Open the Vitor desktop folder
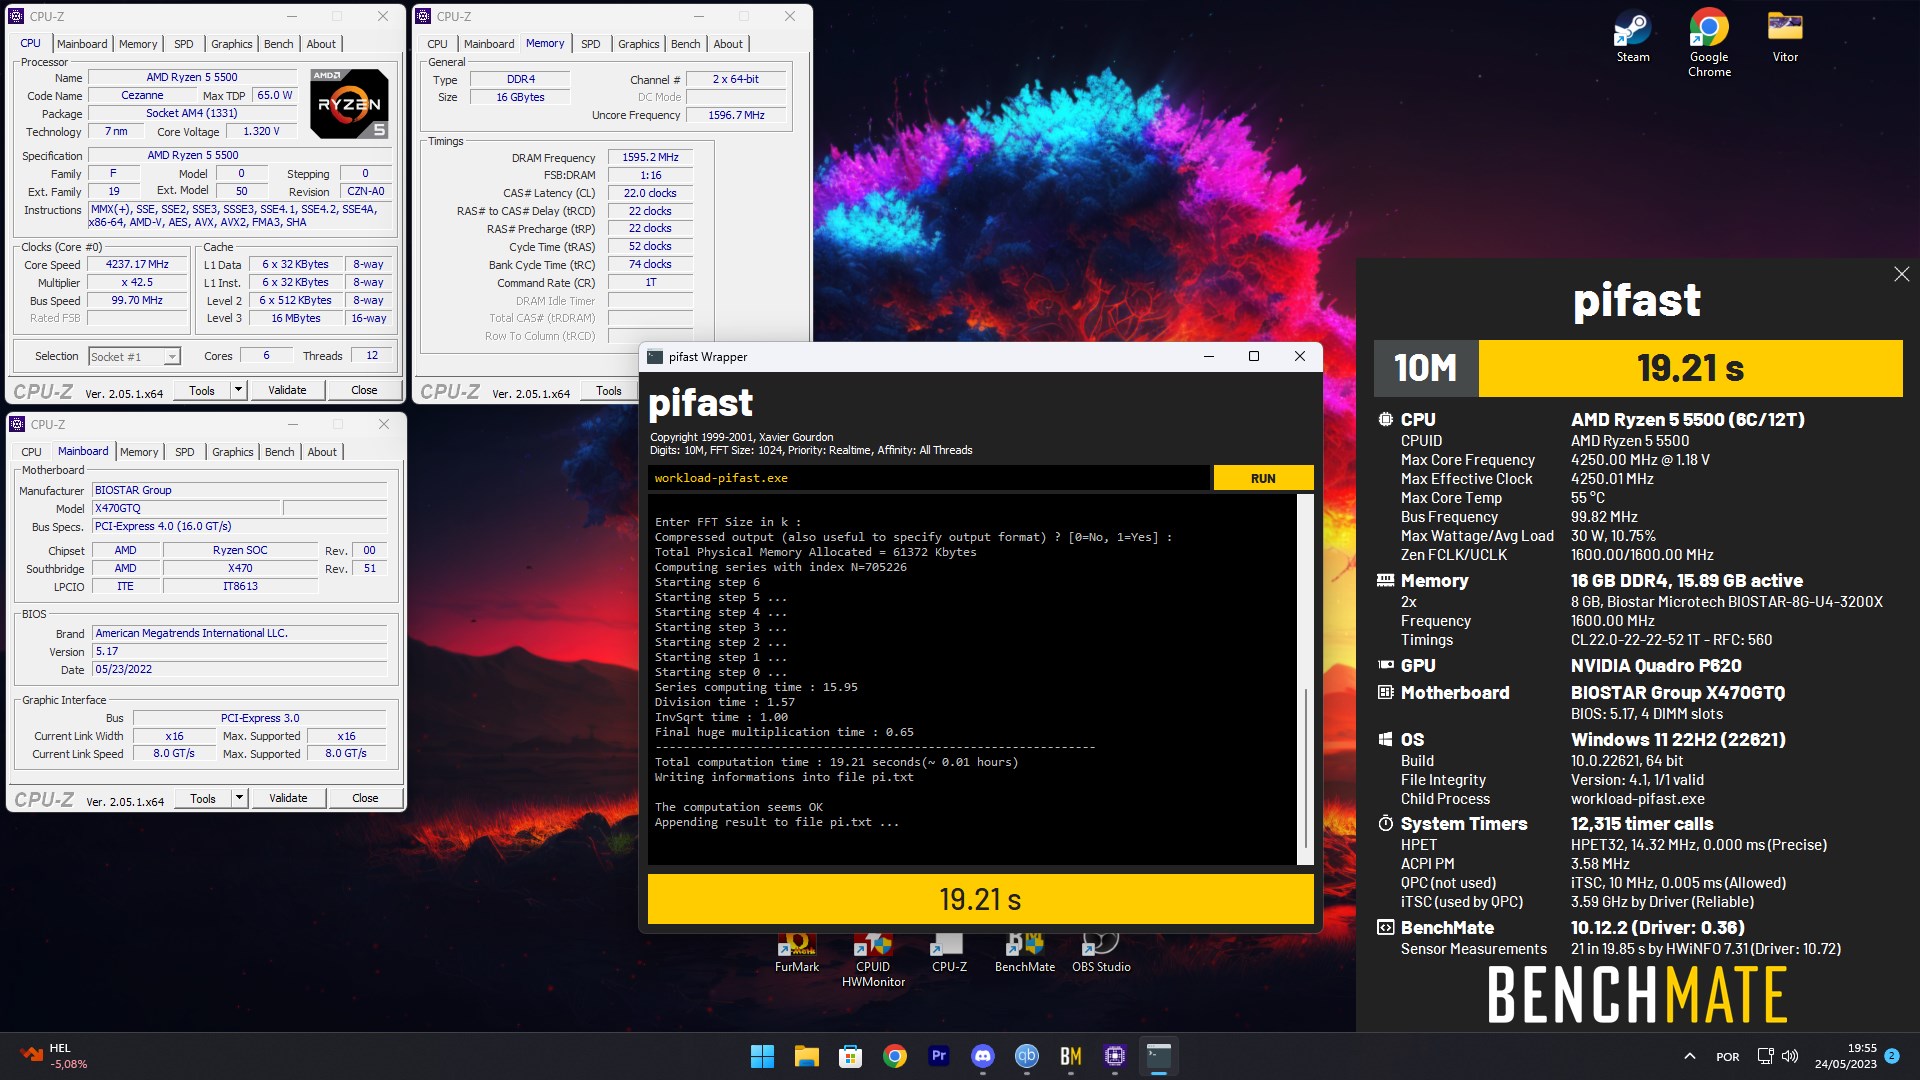The height and width of the screenshot is (1080, 1920). pos(1785,37)
